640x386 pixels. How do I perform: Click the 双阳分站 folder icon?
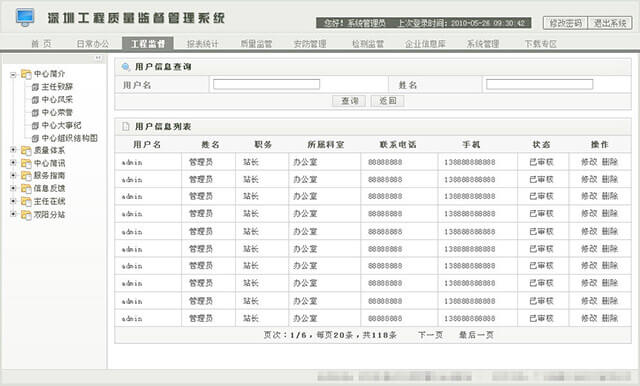pos(26,215)
